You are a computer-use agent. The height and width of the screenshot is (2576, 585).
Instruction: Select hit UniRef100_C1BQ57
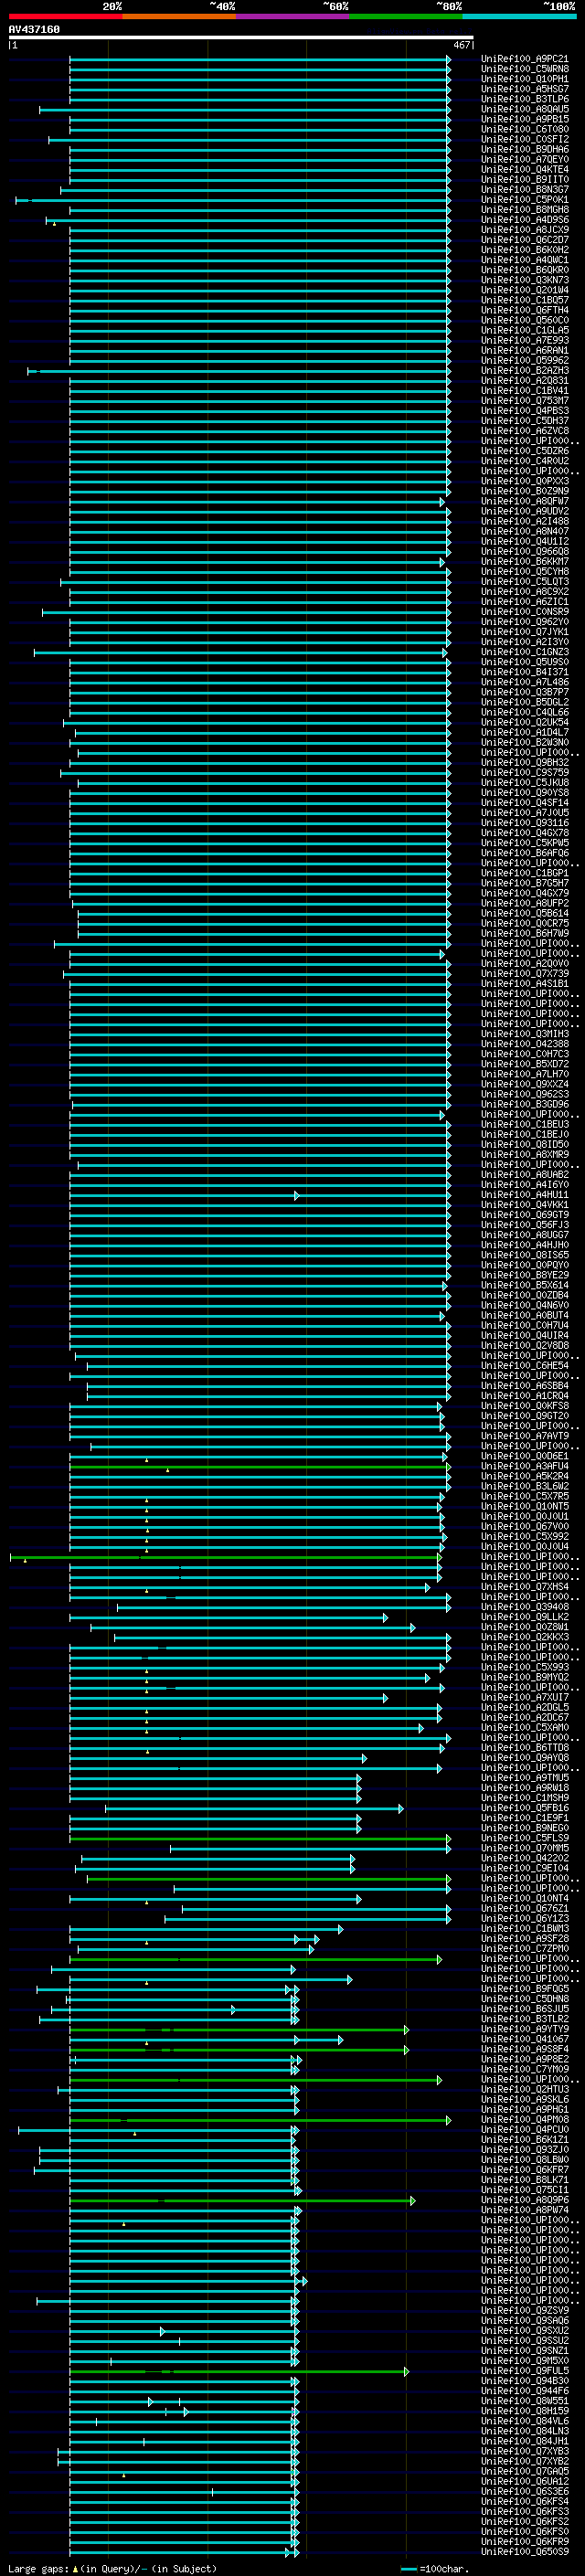pyautogui.click(x=525, y=300)
